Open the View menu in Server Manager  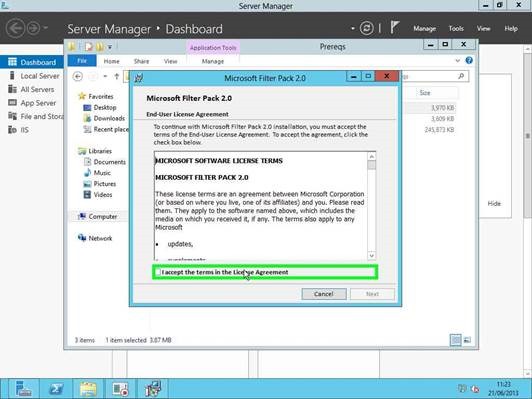pyautogui.click(x=483, y=28)
